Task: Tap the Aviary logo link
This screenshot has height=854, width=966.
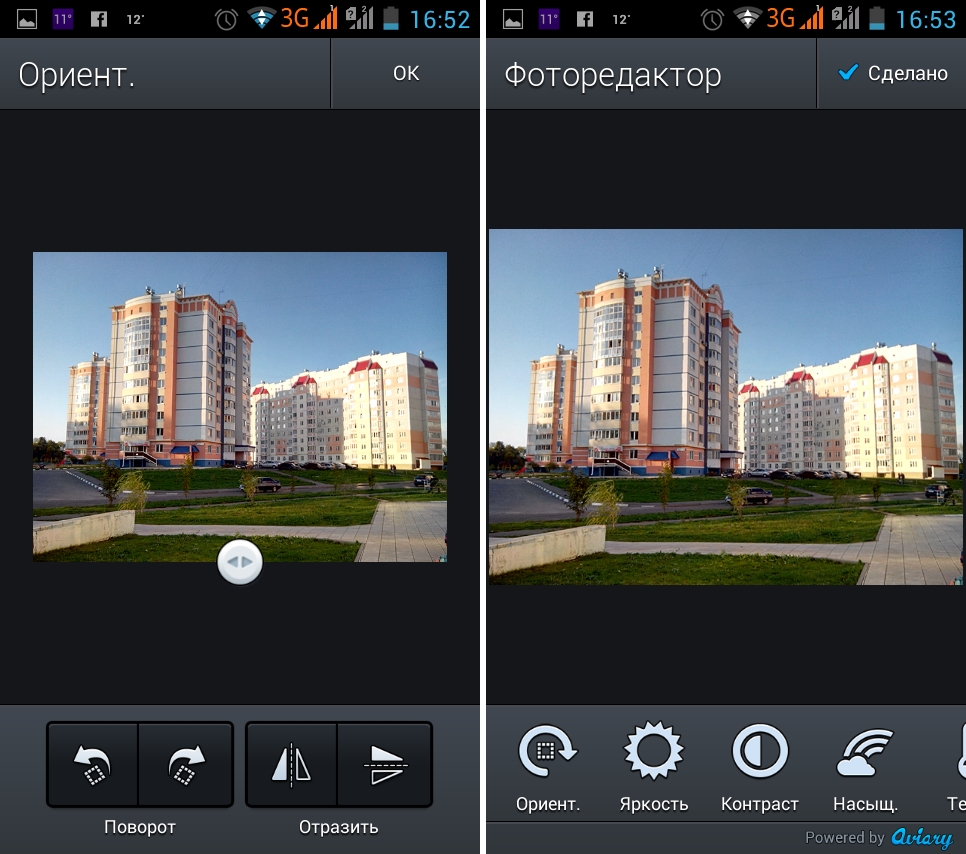Action: point(922,837)
